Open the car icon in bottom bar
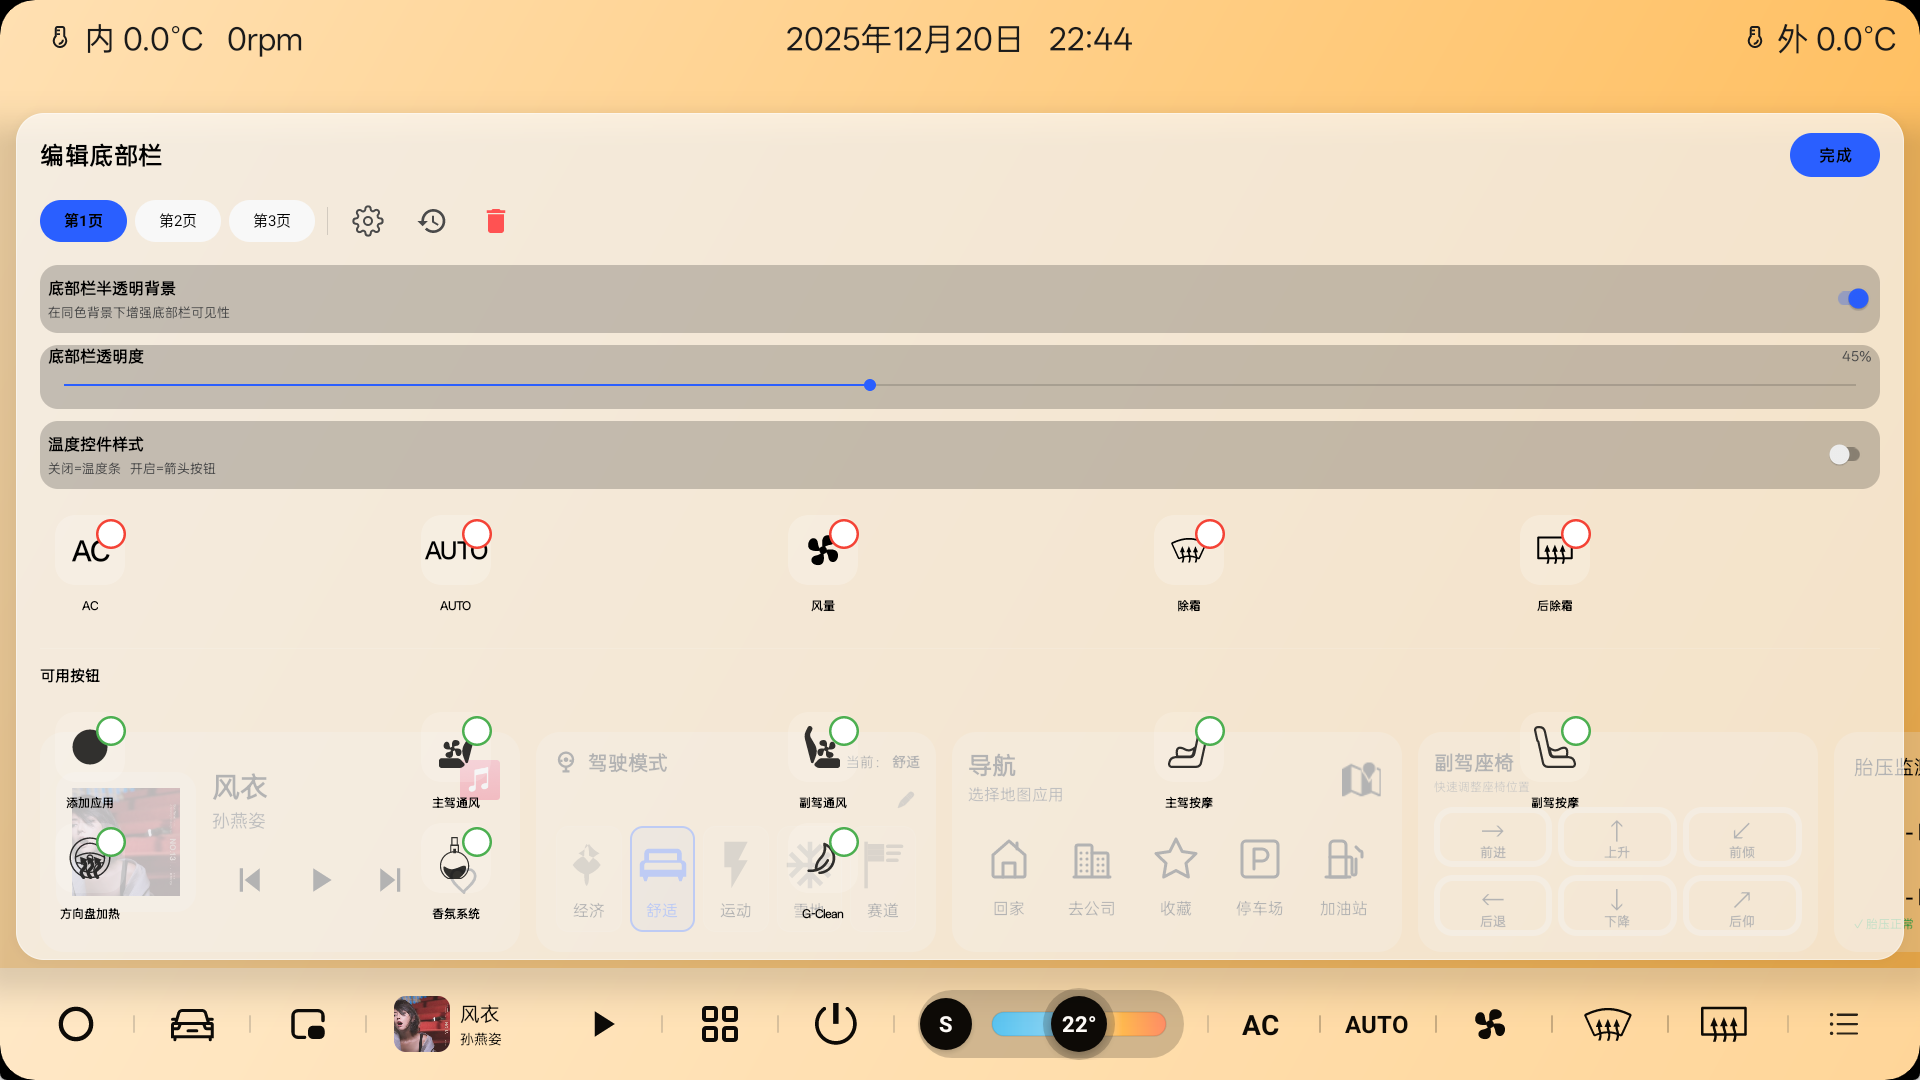Image resolution: width=1920 pixels, height=1080 pixels. [x=192, y=1024]
